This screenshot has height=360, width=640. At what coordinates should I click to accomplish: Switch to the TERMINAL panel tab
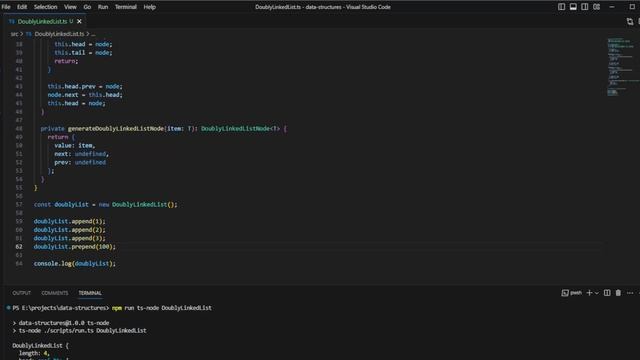[90, 293]
